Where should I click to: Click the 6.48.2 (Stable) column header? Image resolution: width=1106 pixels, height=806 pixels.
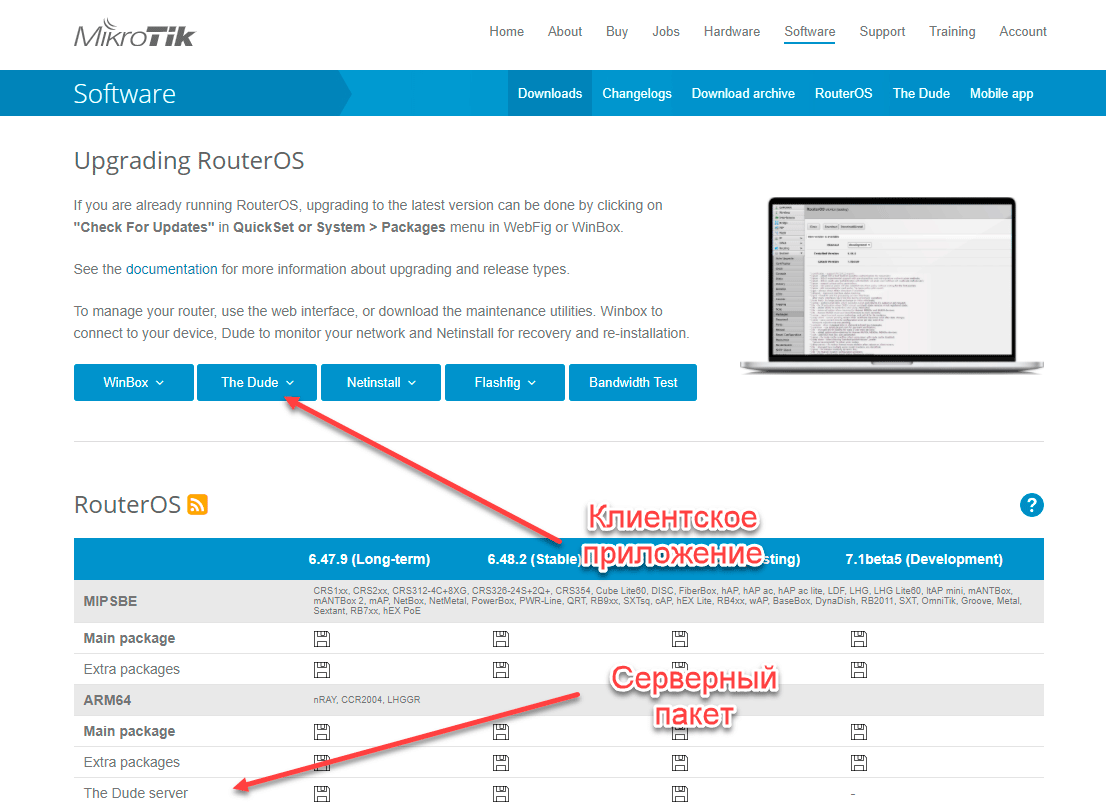click(x=534, y=559)
